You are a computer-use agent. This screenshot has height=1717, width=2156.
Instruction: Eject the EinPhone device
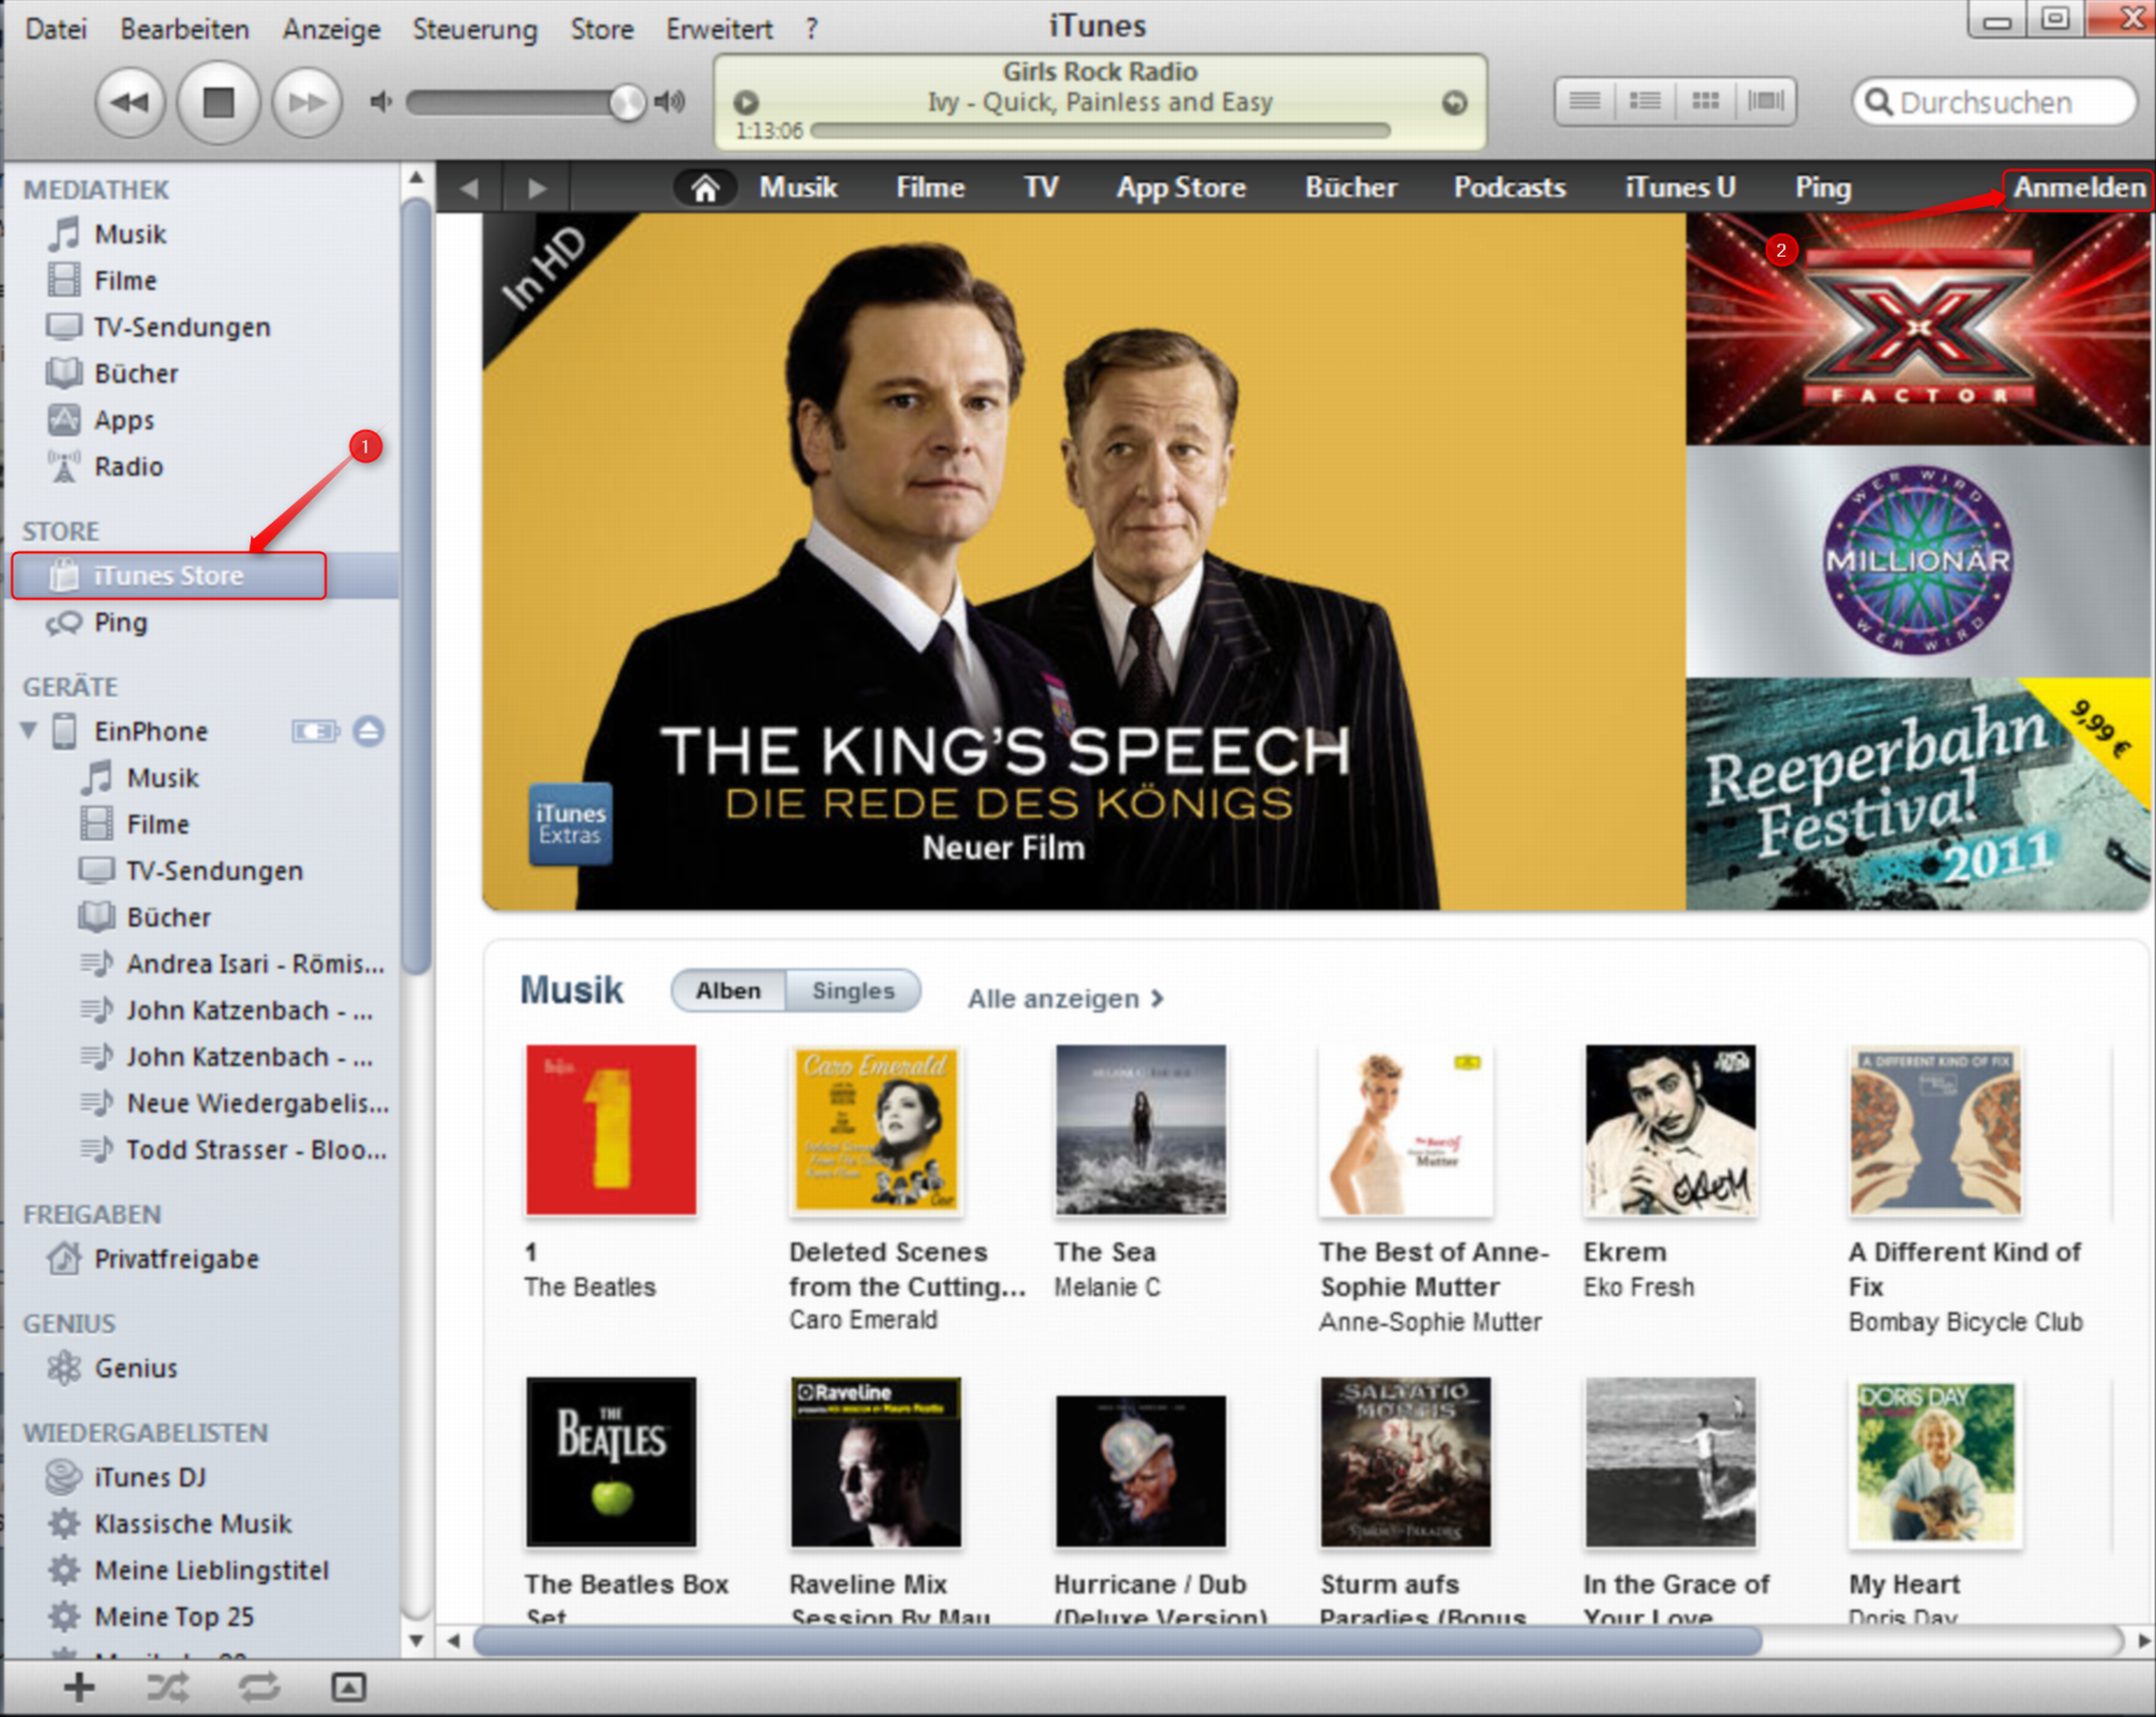click(368, 731)
